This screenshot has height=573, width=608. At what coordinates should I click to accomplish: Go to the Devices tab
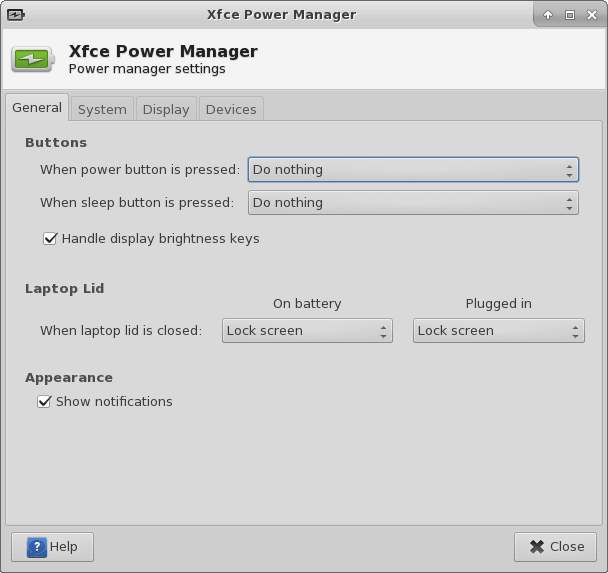point(231,109)
